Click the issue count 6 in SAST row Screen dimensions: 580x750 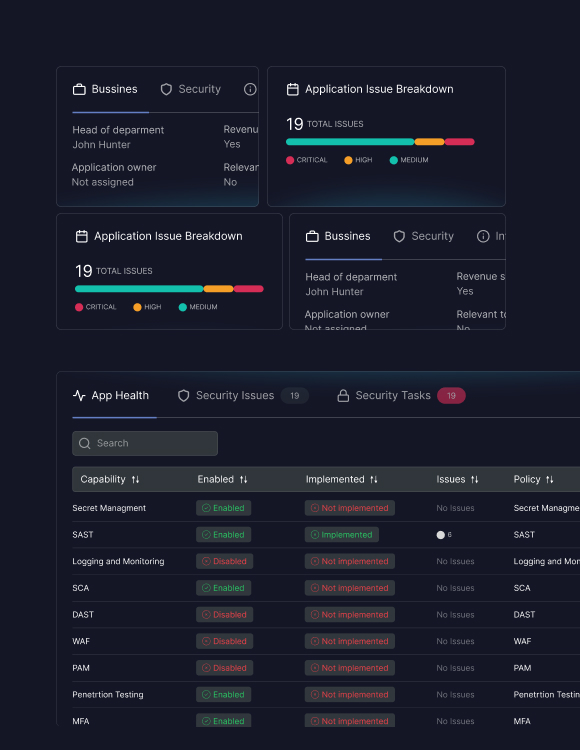pyautogui.click(x=449, y=535)
